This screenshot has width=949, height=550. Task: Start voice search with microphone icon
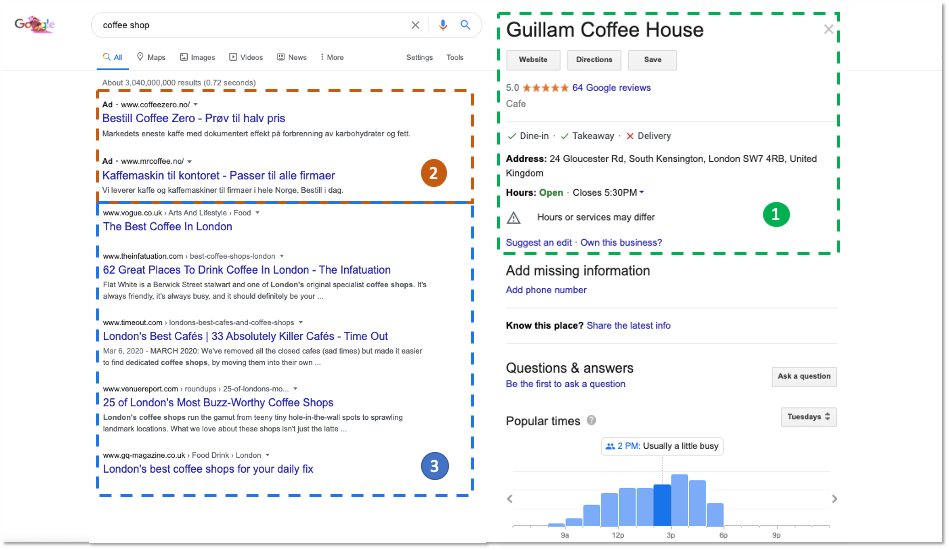click(x=443, y=25)
